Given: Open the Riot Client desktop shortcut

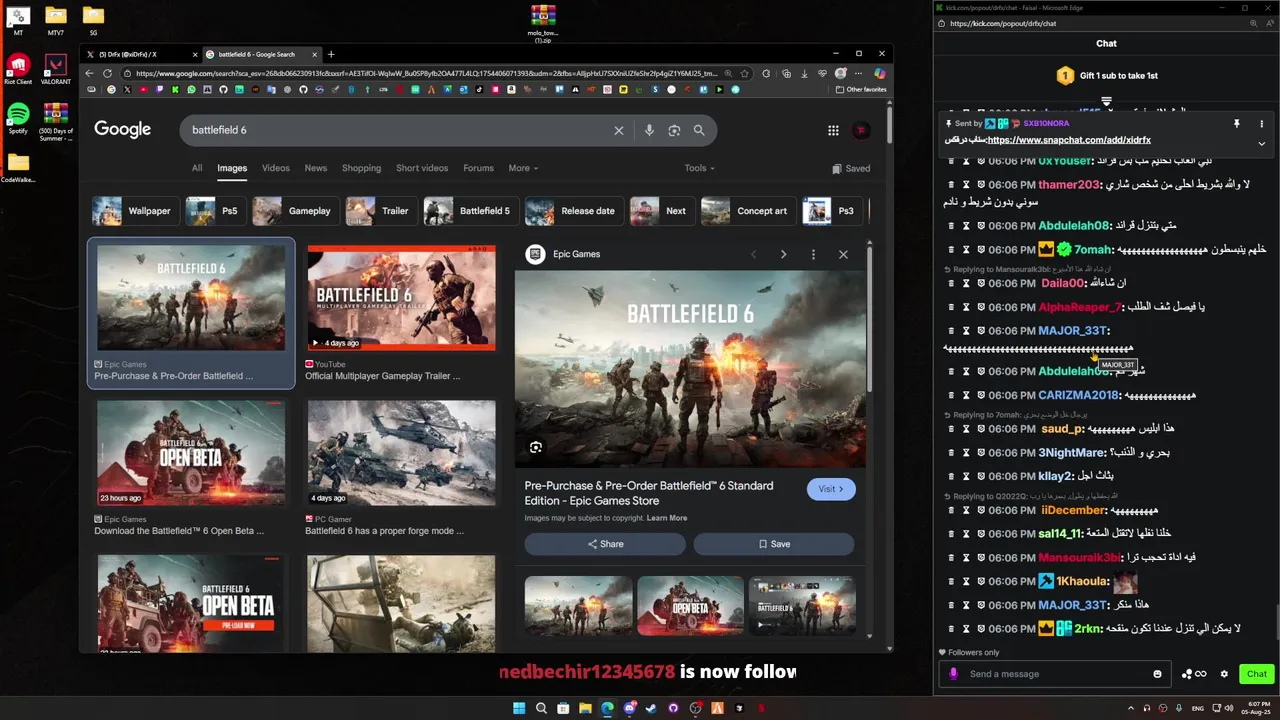Looking at the screenshot, I should click(18, 69).
